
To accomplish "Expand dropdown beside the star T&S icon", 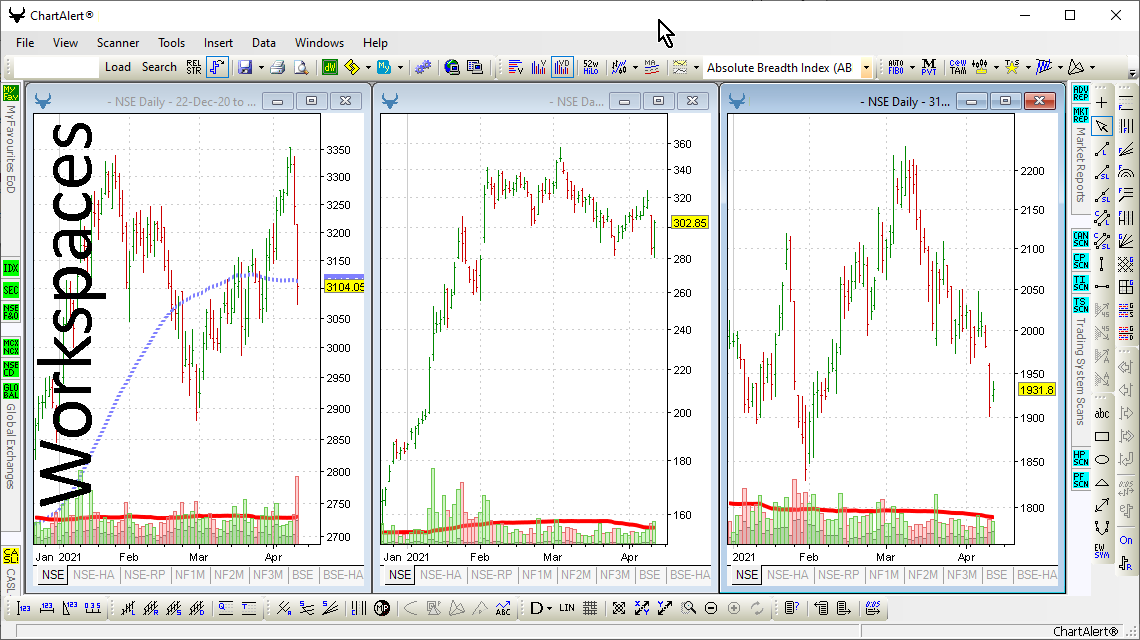I will [x=1028, y=68].
